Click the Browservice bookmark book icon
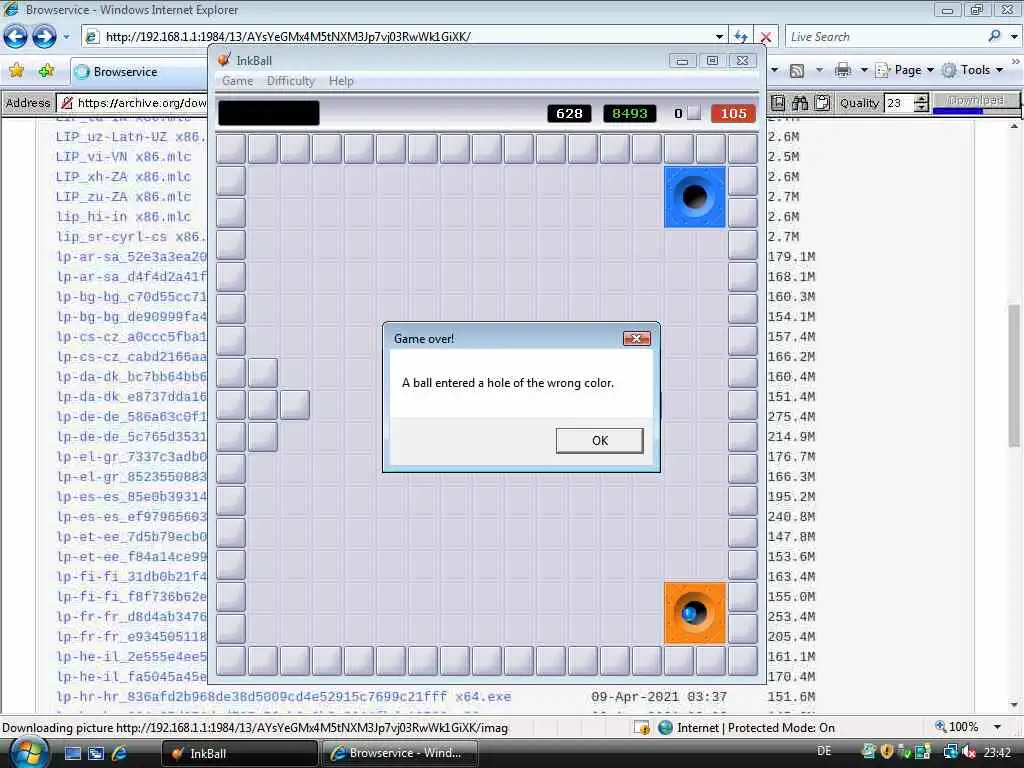 [x=778, y=103]
